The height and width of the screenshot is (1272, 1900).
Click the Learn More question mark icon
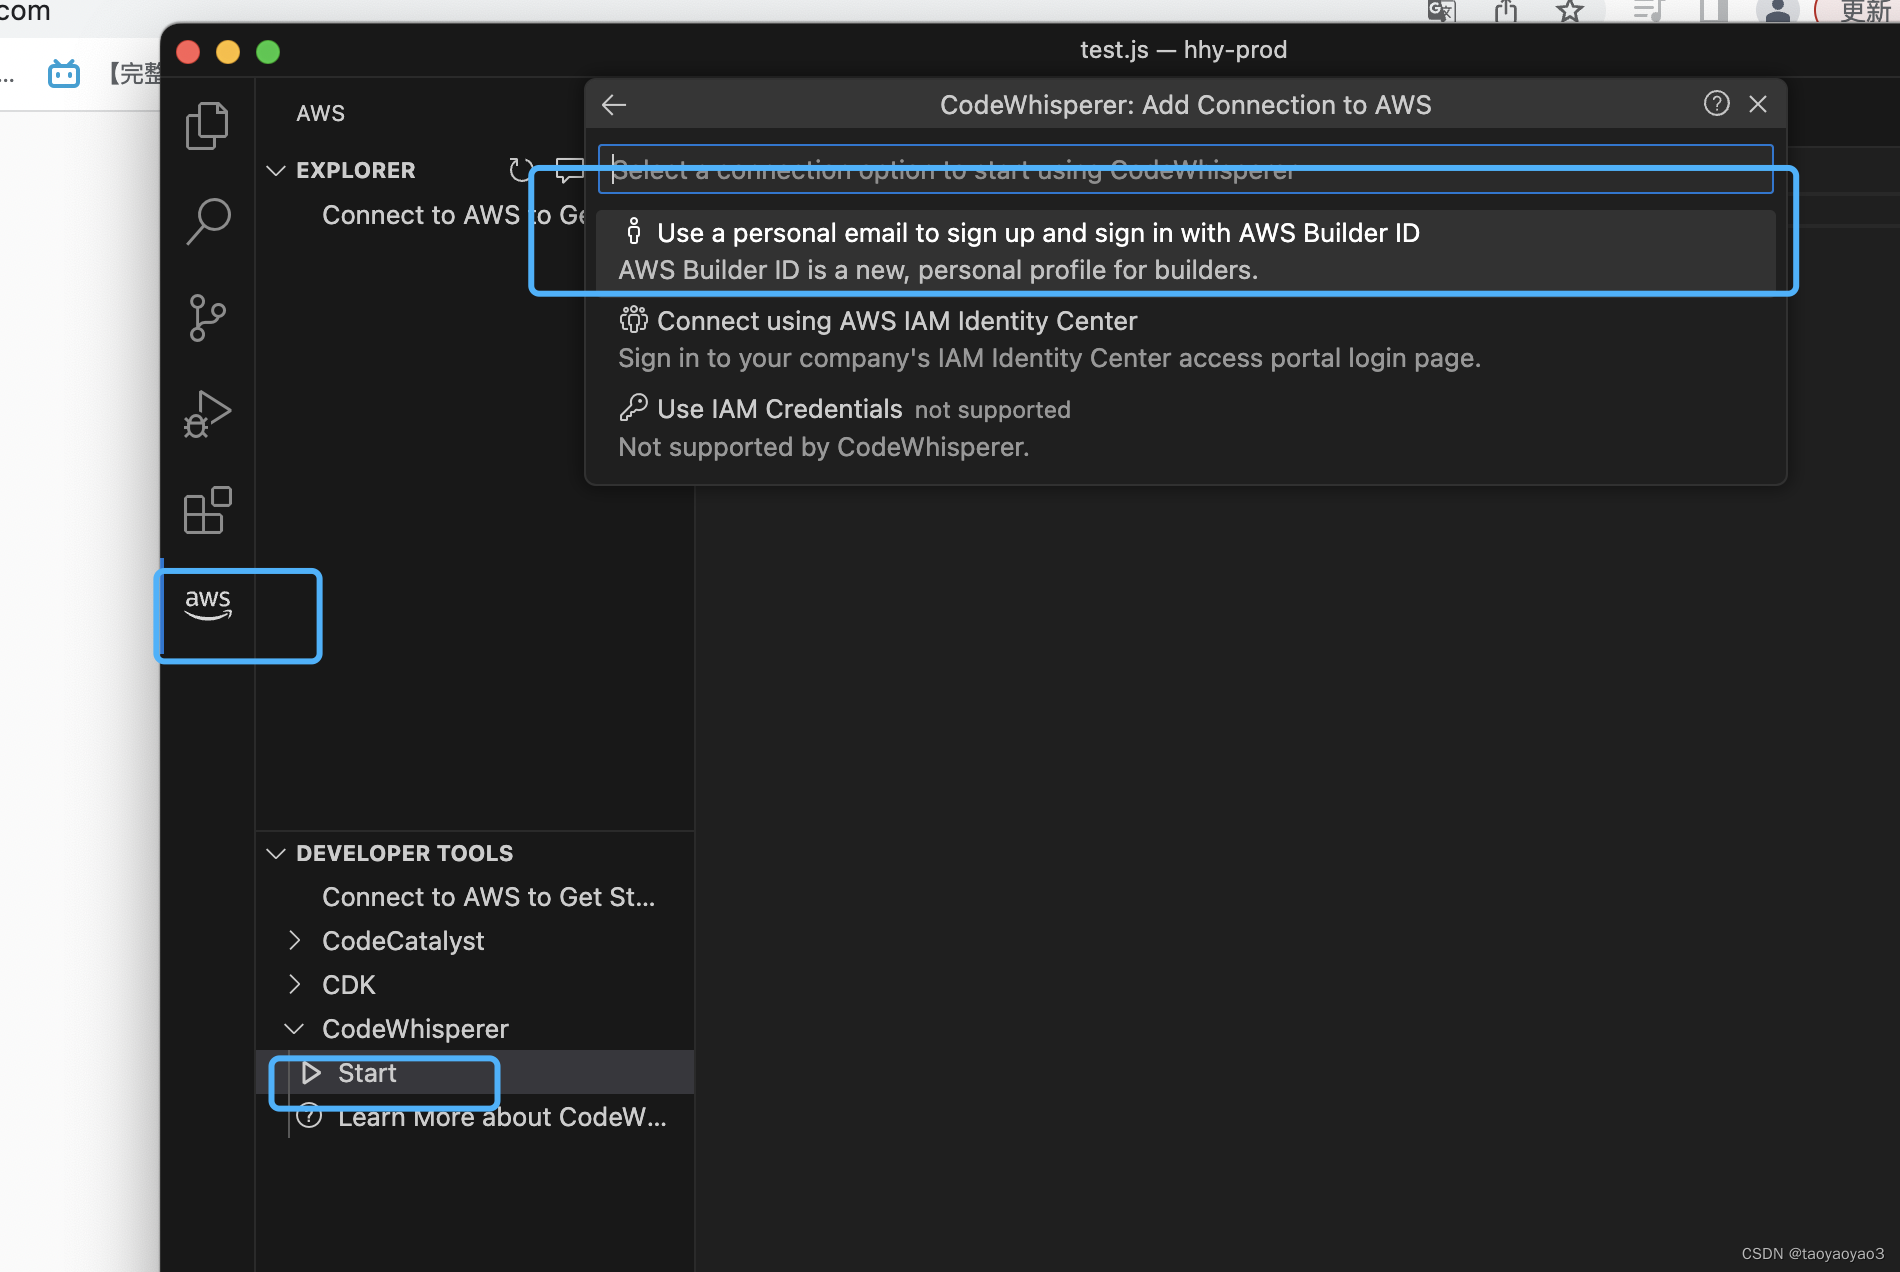point(310,1117)
